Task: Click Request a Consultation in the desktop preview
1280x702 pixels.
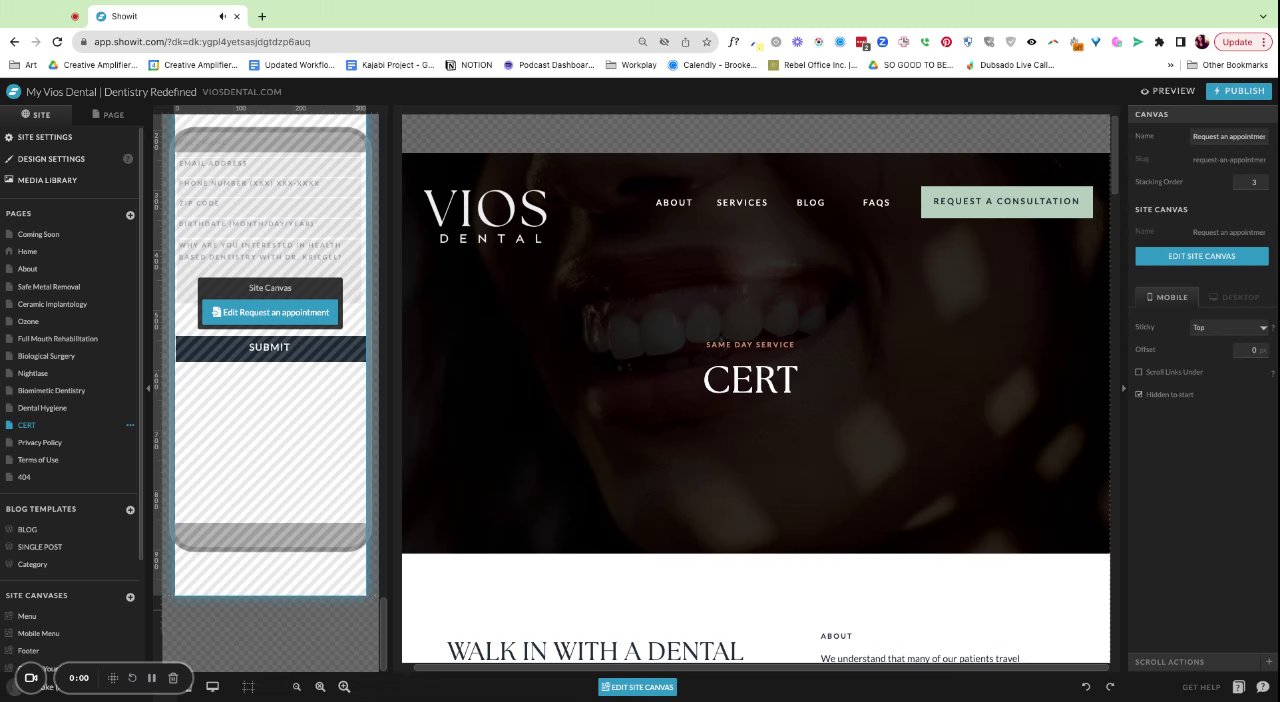Action: (1006, 201)
